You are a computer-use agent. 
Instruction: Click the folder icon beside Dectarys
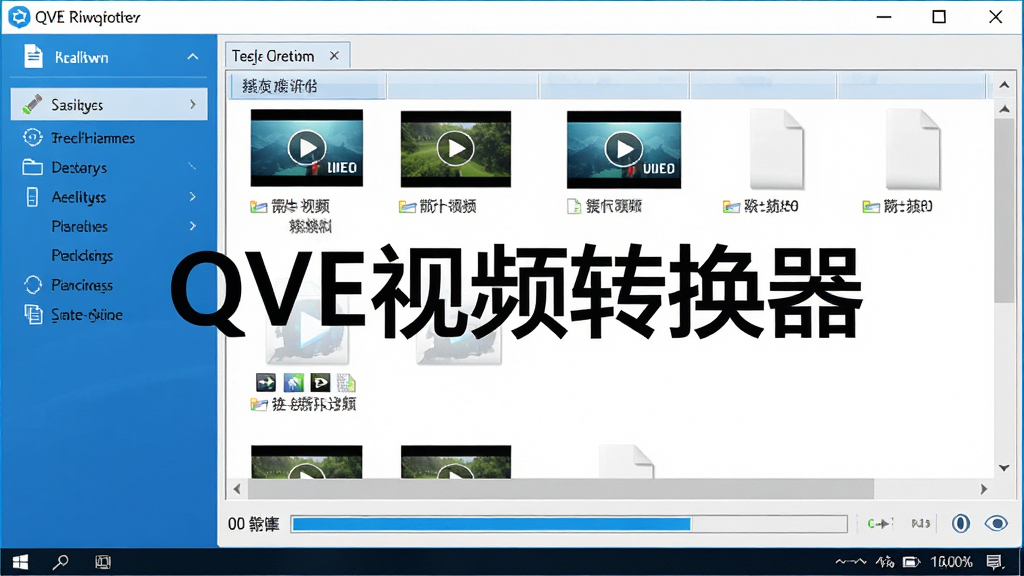pyautogui.click(x=32, y=167)
